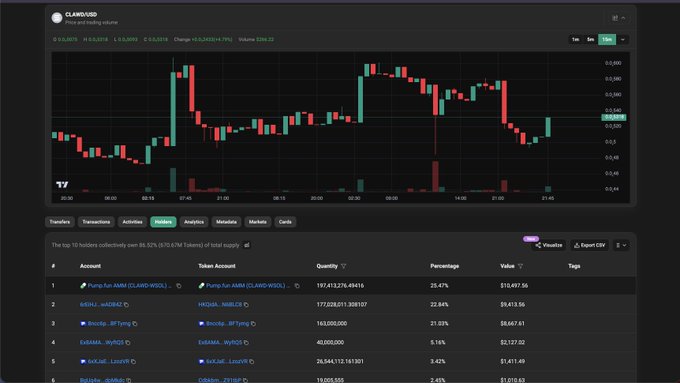This screenshot has height=383, width=680.
Task: Click the Percentage column header
Action: pyautogui.click(x=445, y=266)
